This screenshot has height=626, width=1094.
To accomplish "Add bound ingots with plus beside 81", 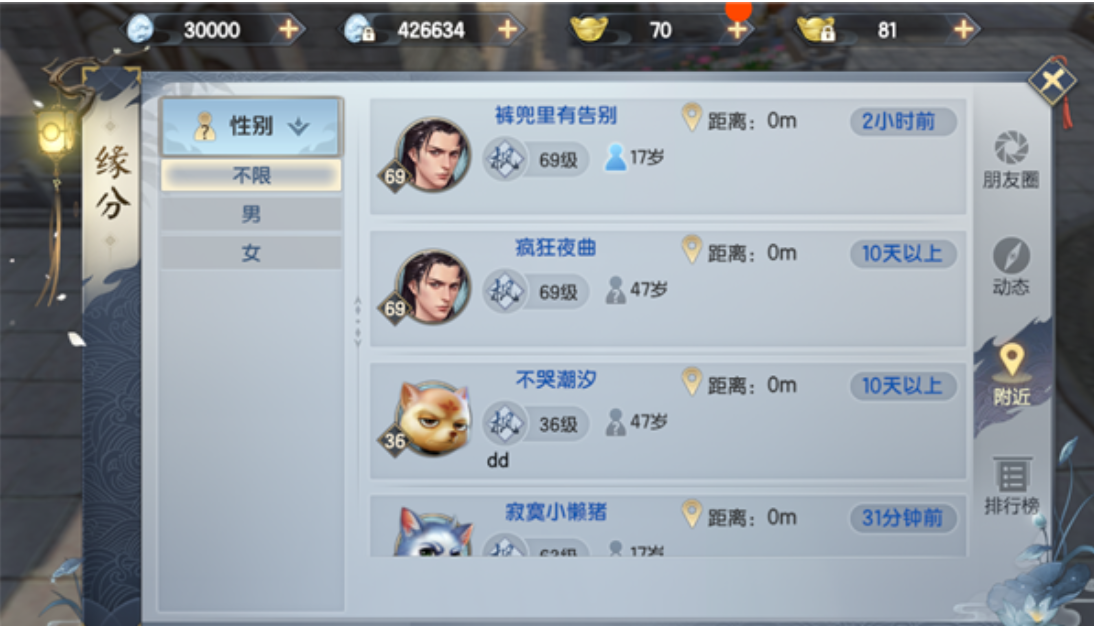I will (964, 29).
